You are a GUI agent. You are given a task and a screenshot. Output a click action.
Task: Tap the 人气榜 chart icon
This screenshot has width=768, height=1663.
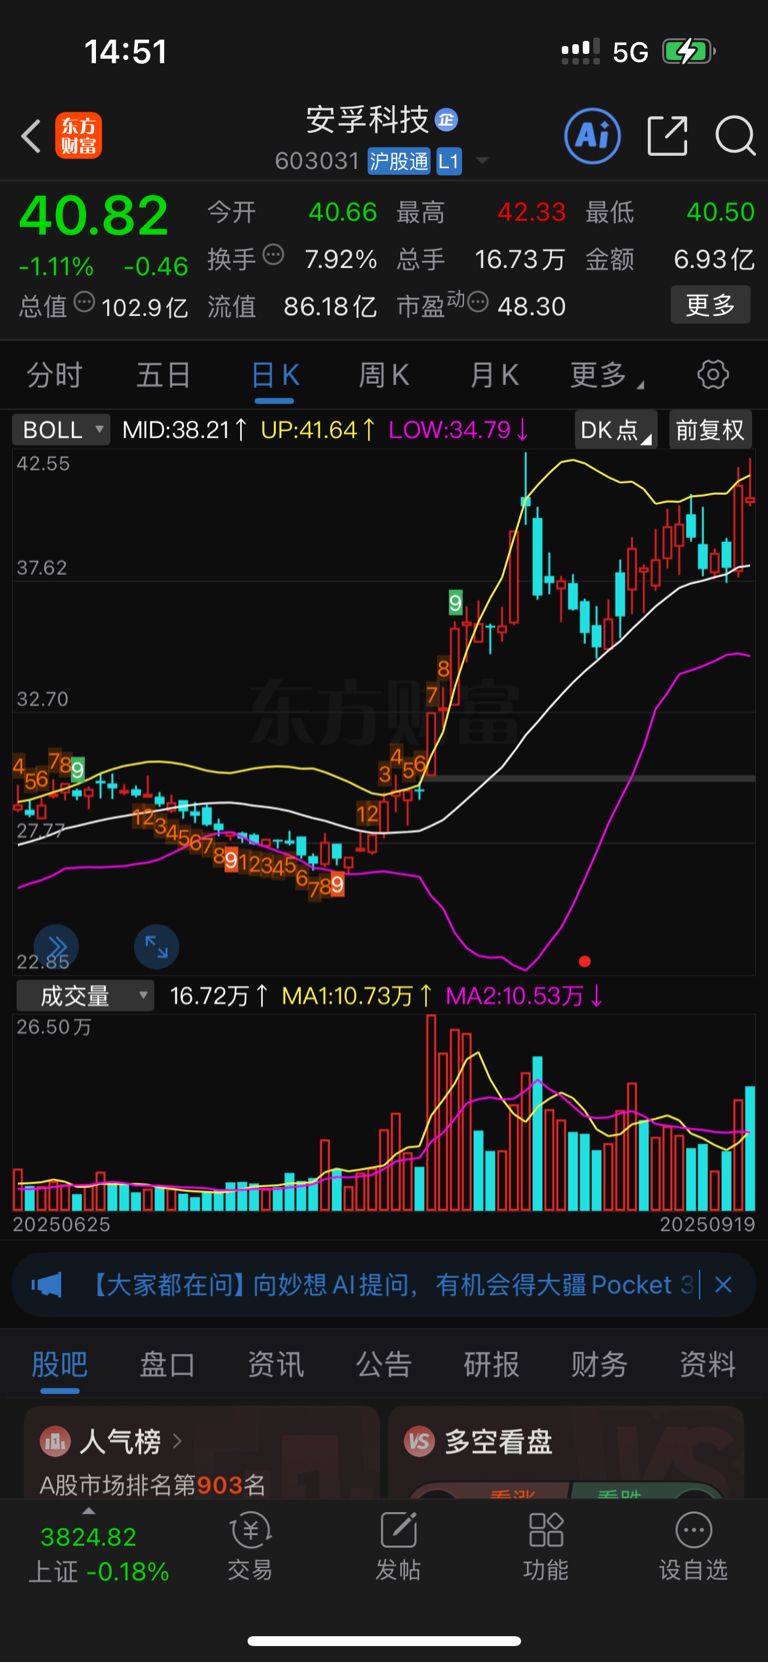(55, 1441)
